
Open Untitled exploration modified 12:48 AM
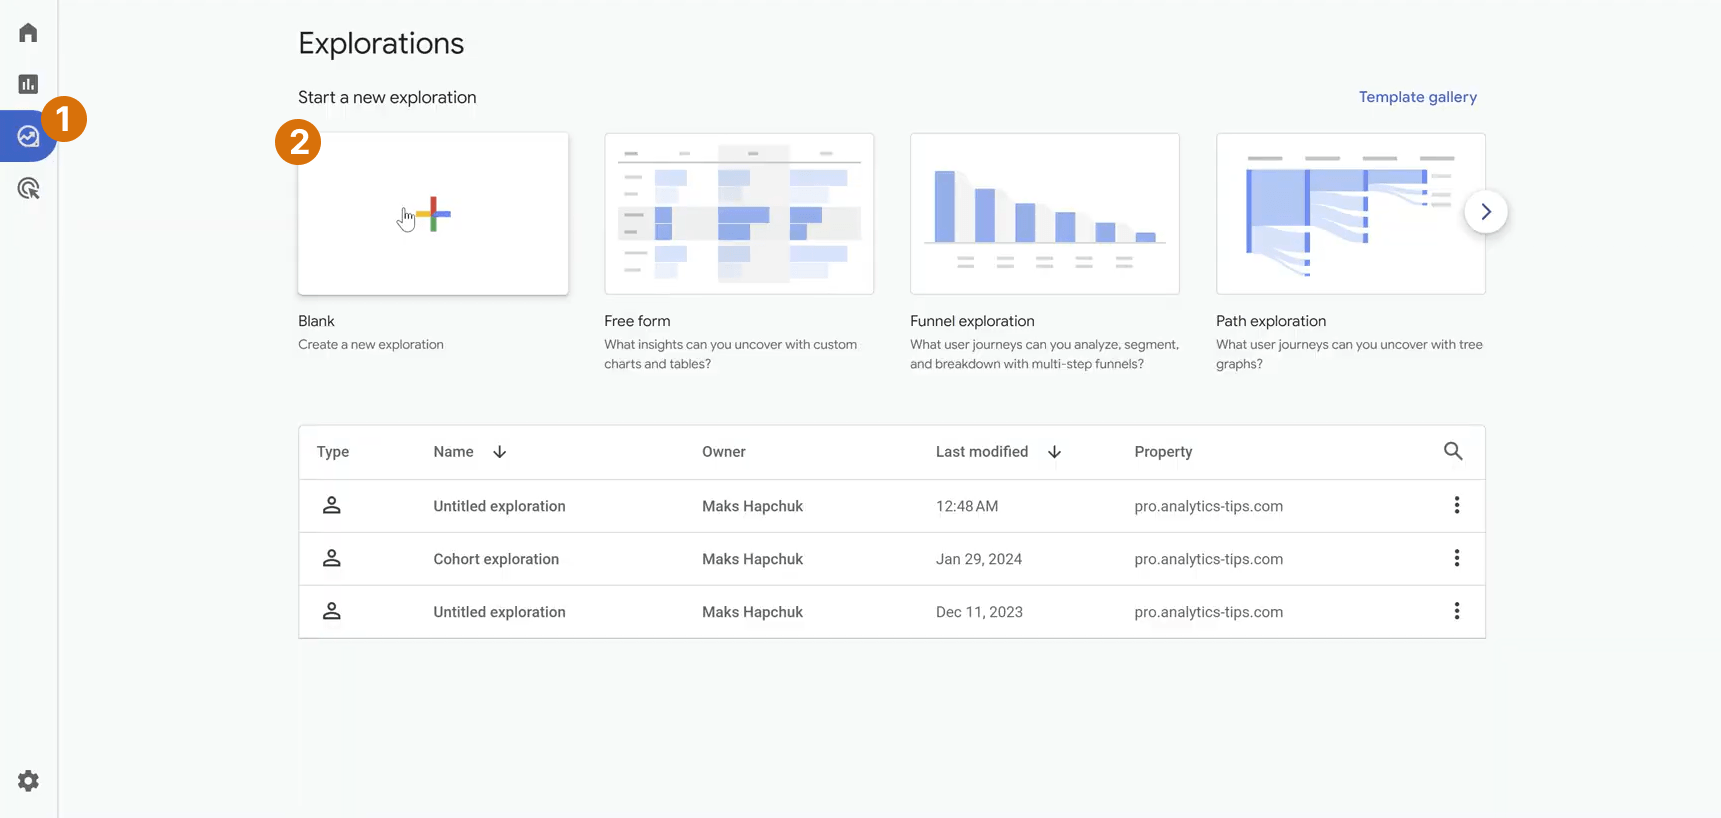(x=892, y=506)
